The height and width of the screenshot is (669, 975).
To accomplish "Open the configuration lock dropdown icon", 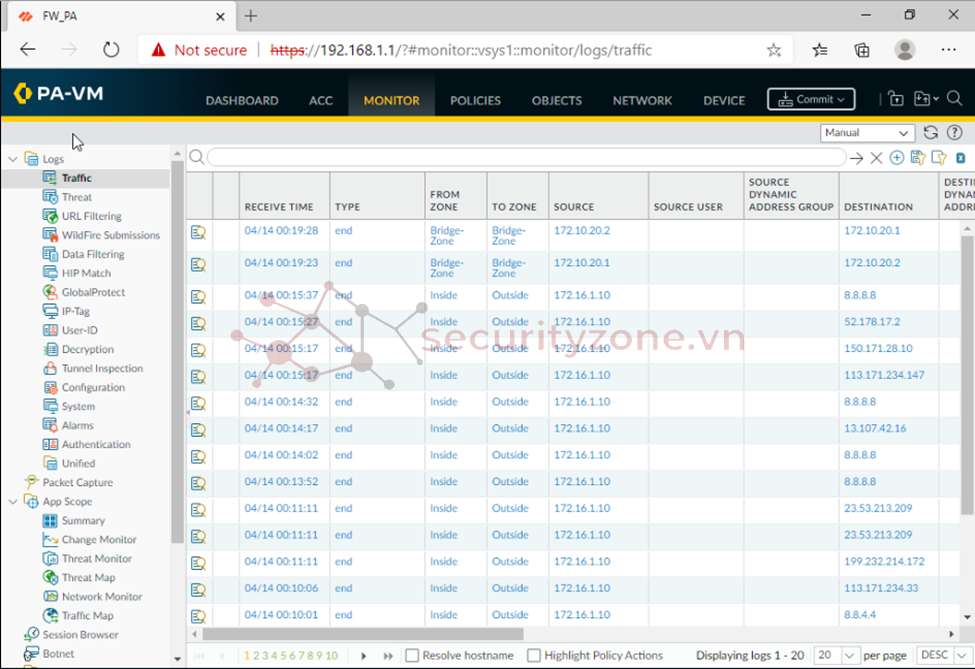I will click(925, 99).
